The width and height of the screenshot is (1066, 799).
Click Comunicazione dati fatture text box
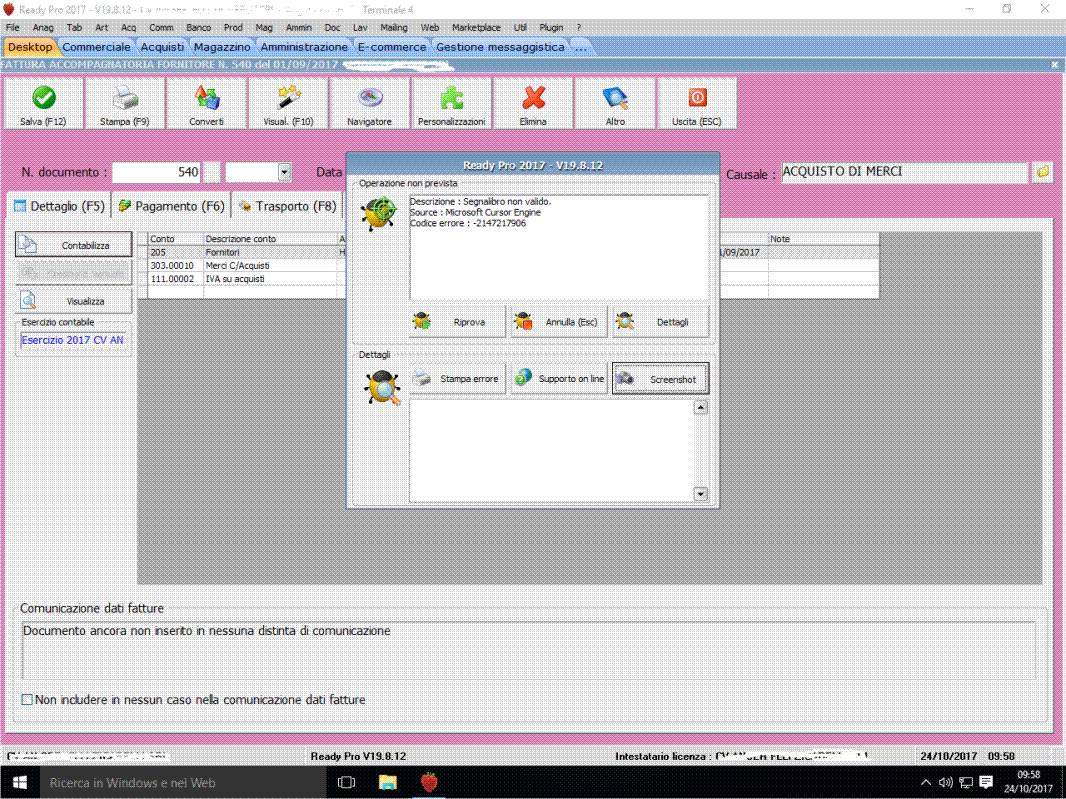tap(529, 649)
